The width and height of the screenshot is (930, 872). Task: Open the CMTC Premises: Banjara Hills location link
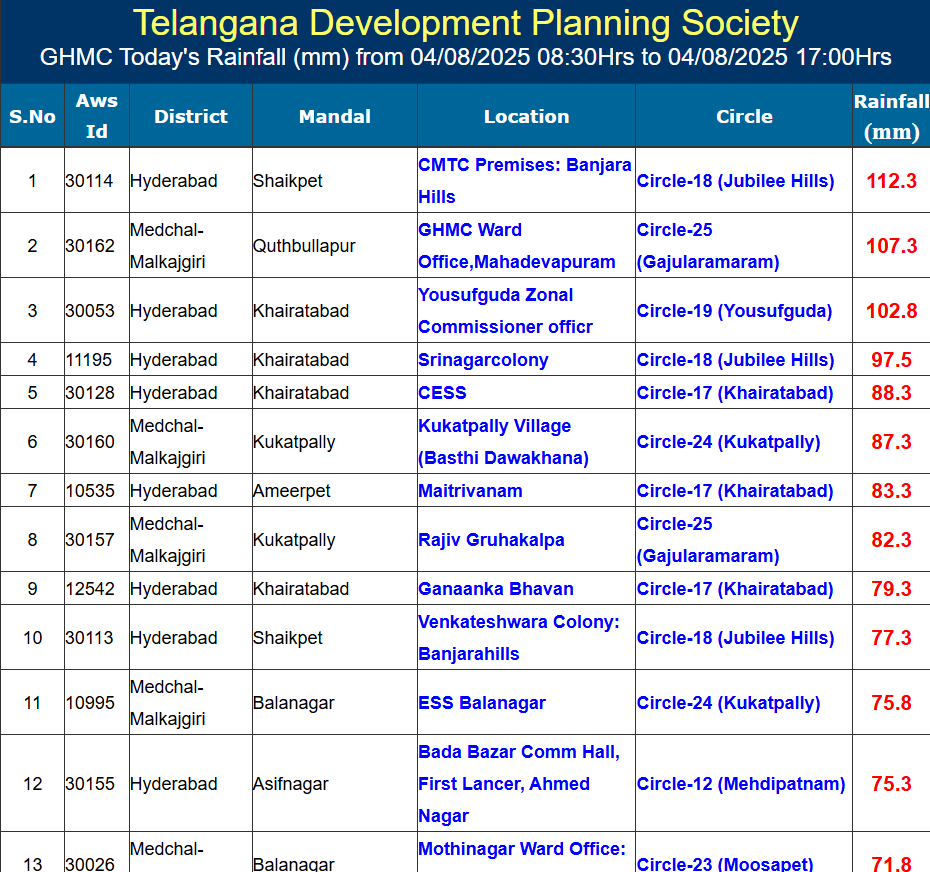coord(524,180)
